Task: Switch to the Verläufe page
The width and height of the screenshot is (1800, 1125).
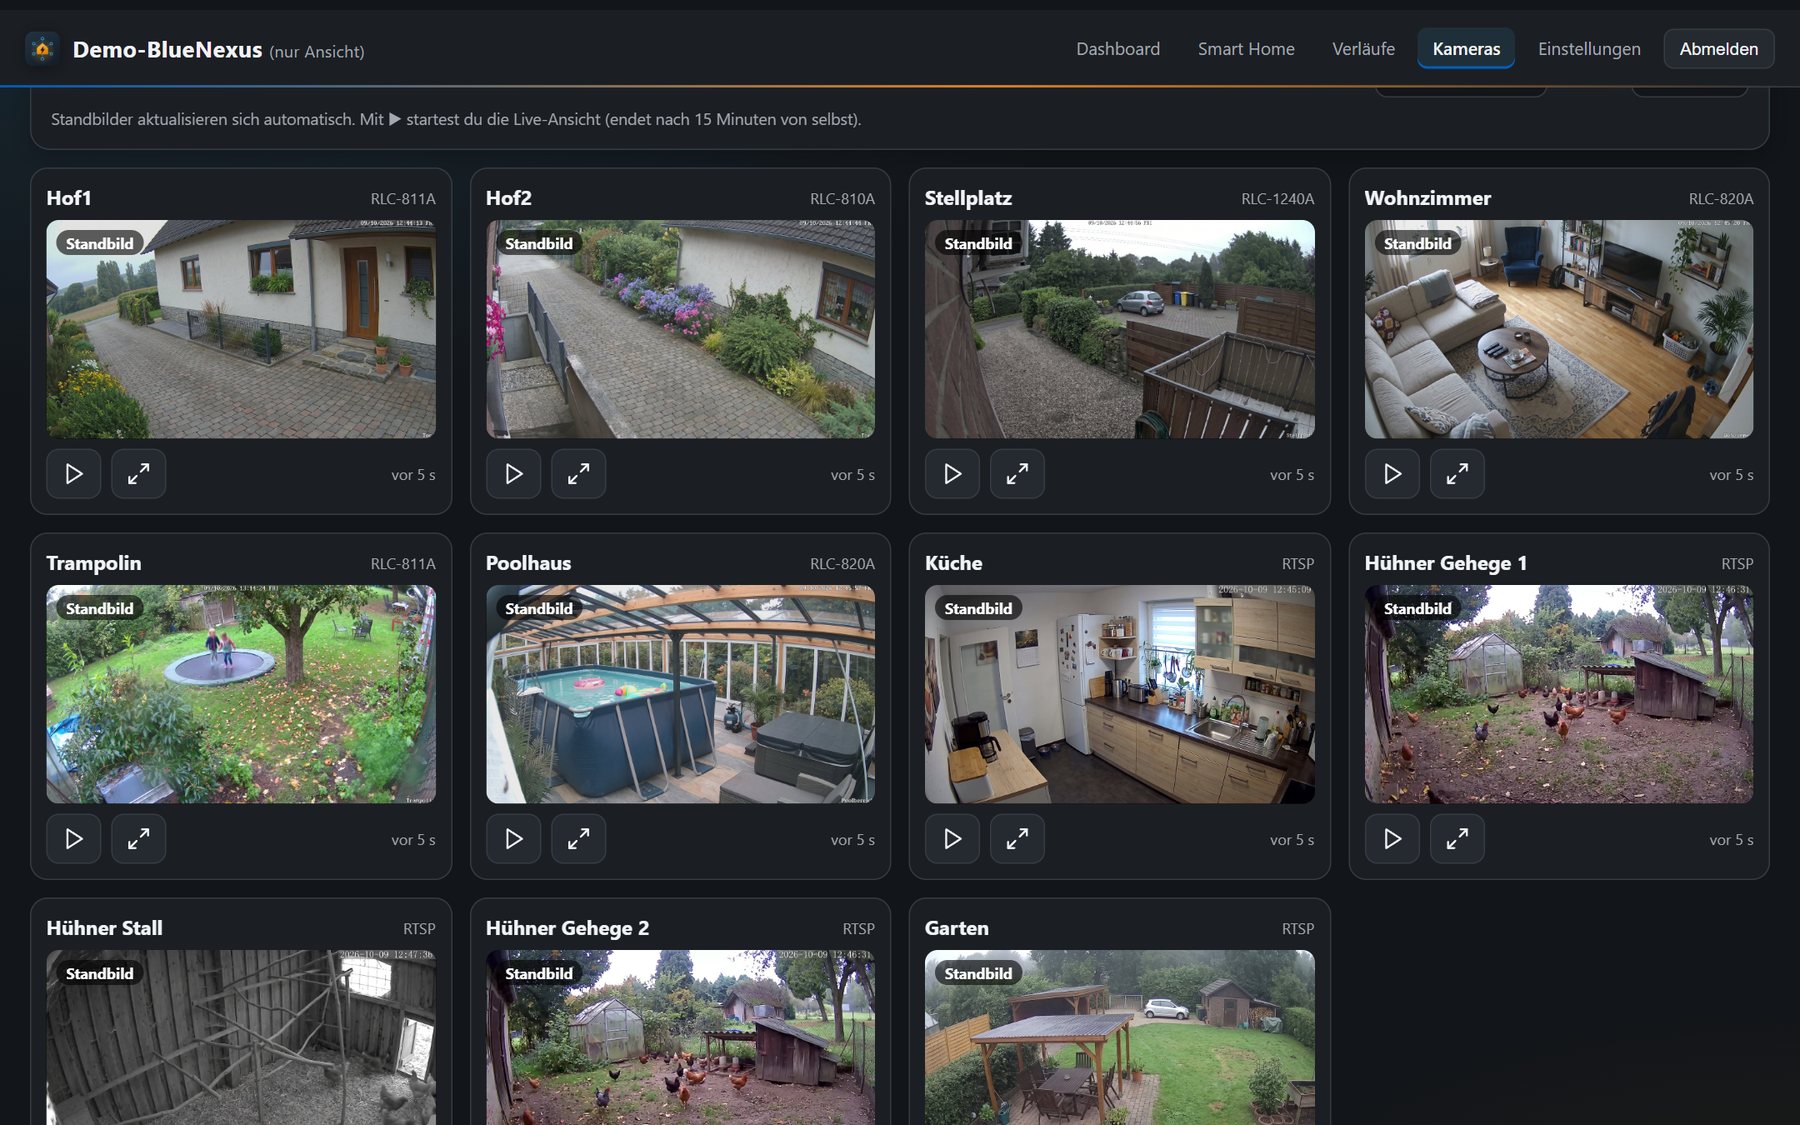Action: point(1363,49)
